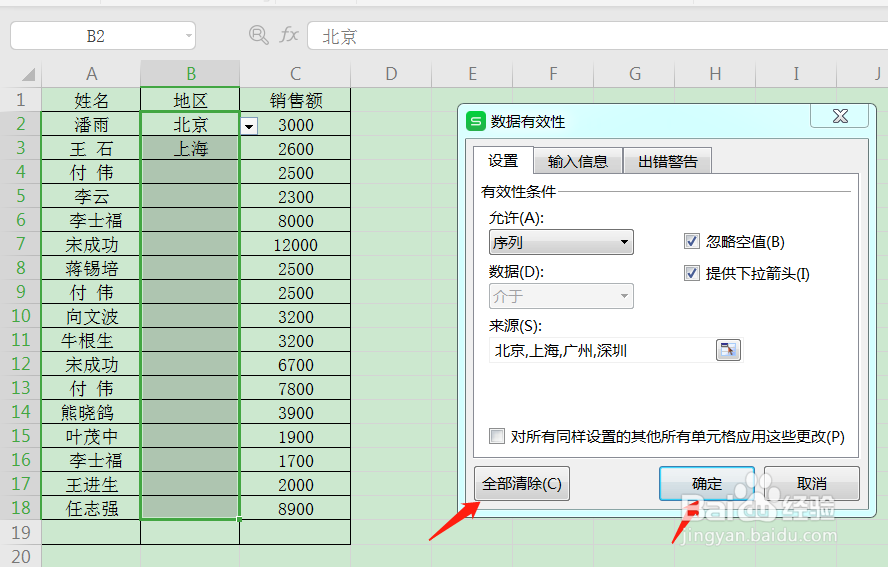Image resolution: width=888 pixels, height=567 pixels.
Task: Click the cell with value 7800
Action: [x=295, y=389]
